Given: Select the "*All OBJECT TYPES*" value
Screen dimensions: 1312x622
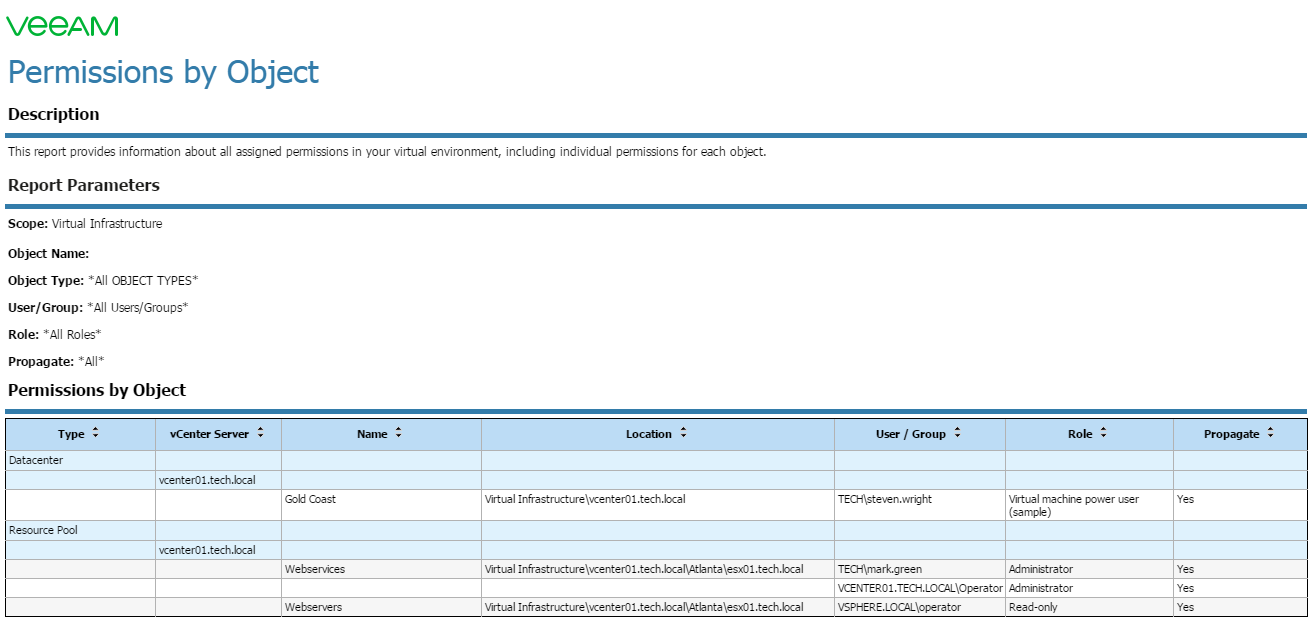Looking at the screenshot, I should point(143,281).
